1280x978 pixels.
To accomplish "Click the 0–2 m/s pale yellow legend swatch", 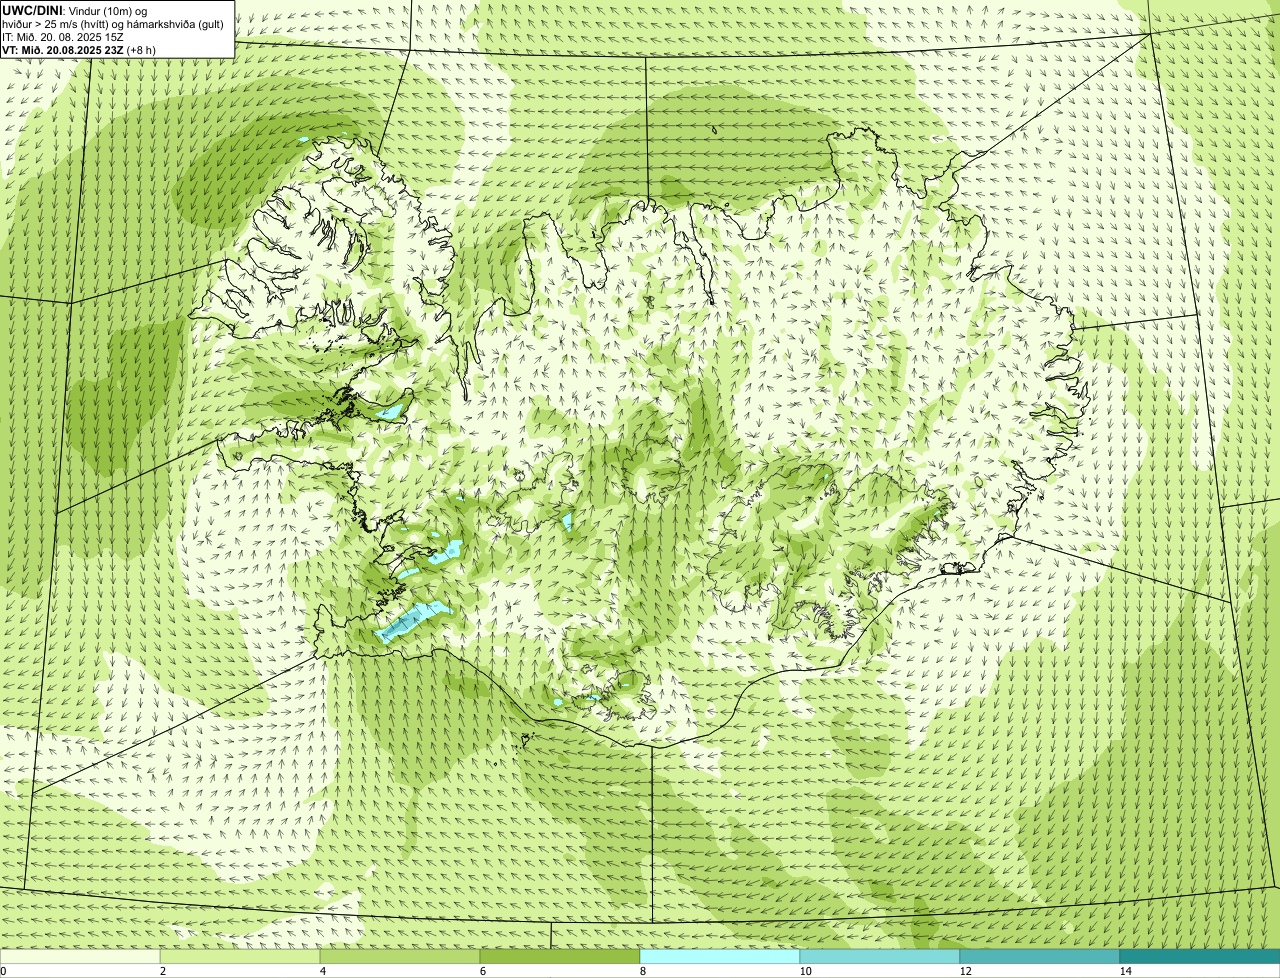I will (80, 956).
